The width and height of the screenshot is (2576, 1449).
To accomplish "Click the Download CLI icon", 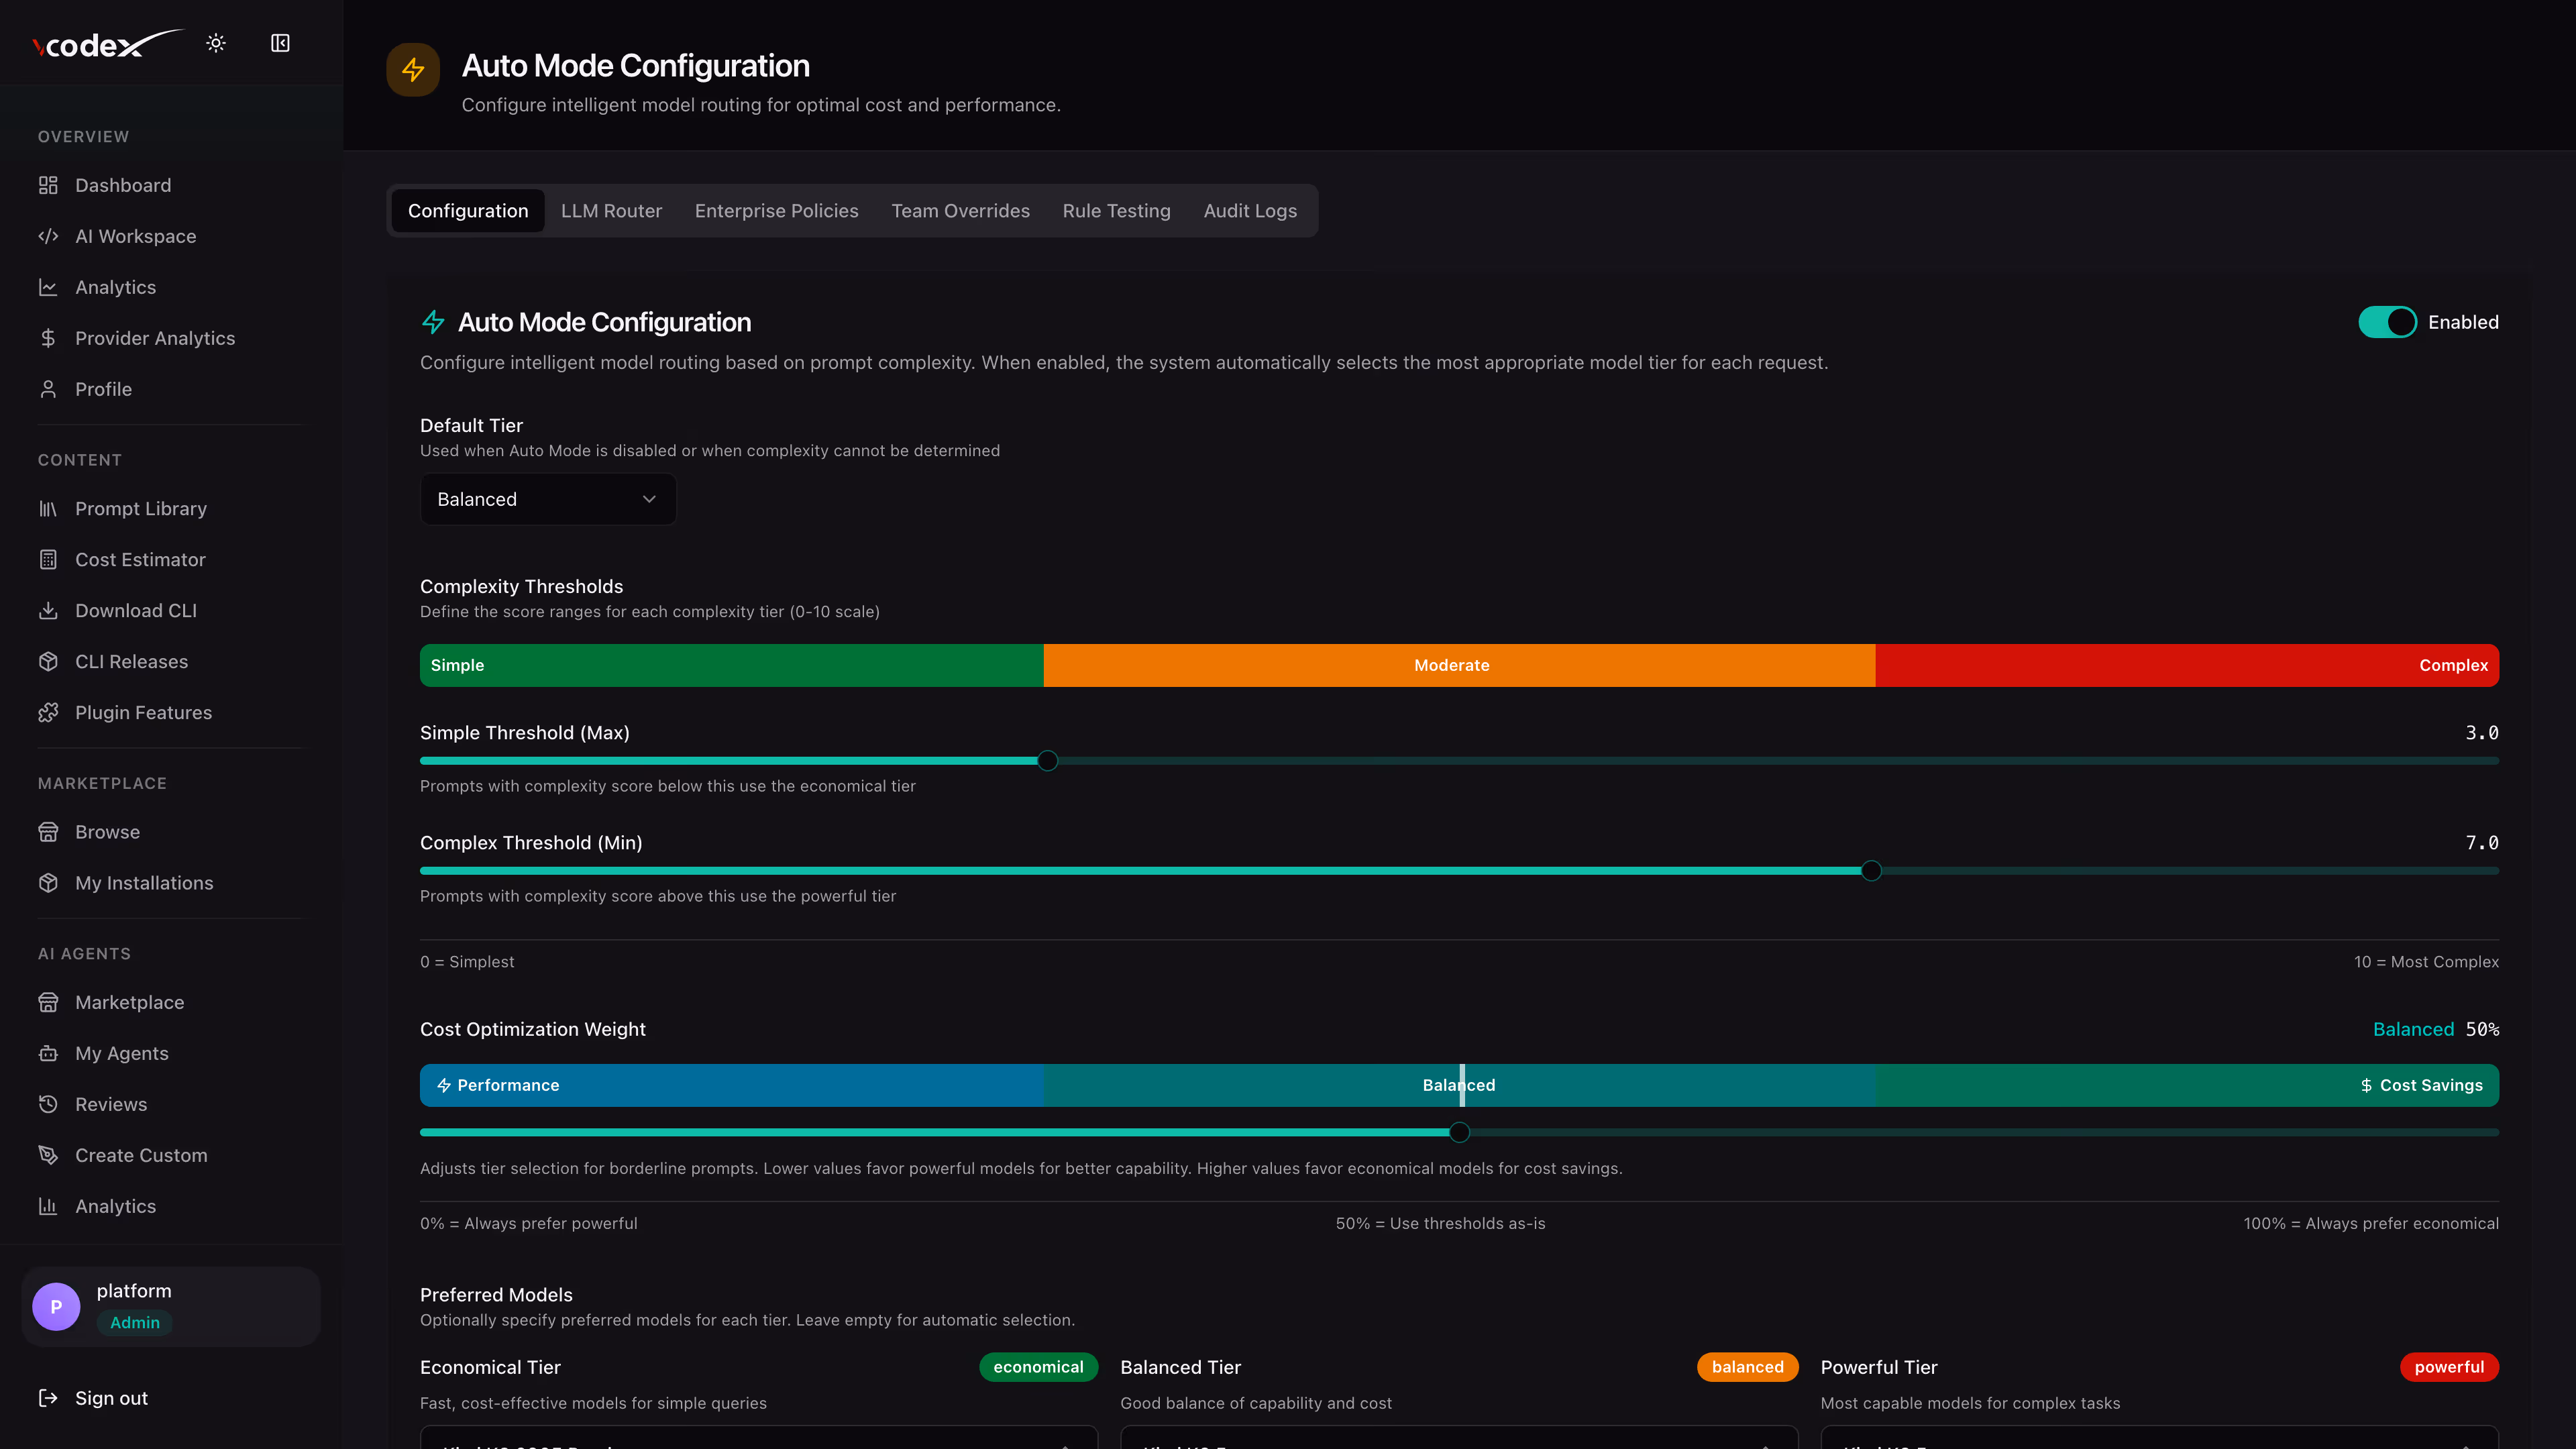I will pos(48,610).
